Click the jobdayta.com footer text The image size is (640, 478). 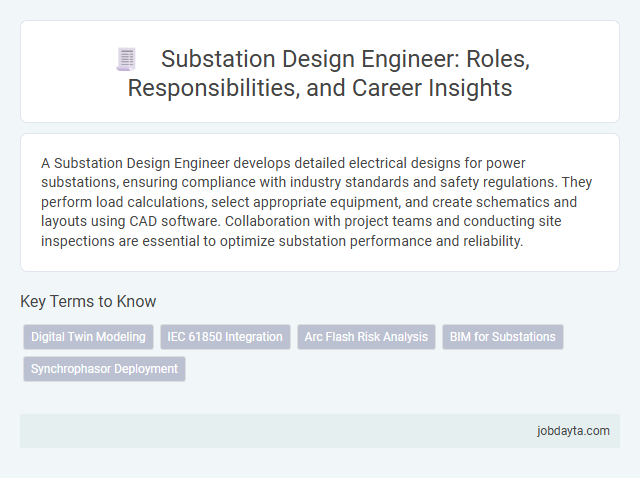pyautogui.click(x=573, y=431)
